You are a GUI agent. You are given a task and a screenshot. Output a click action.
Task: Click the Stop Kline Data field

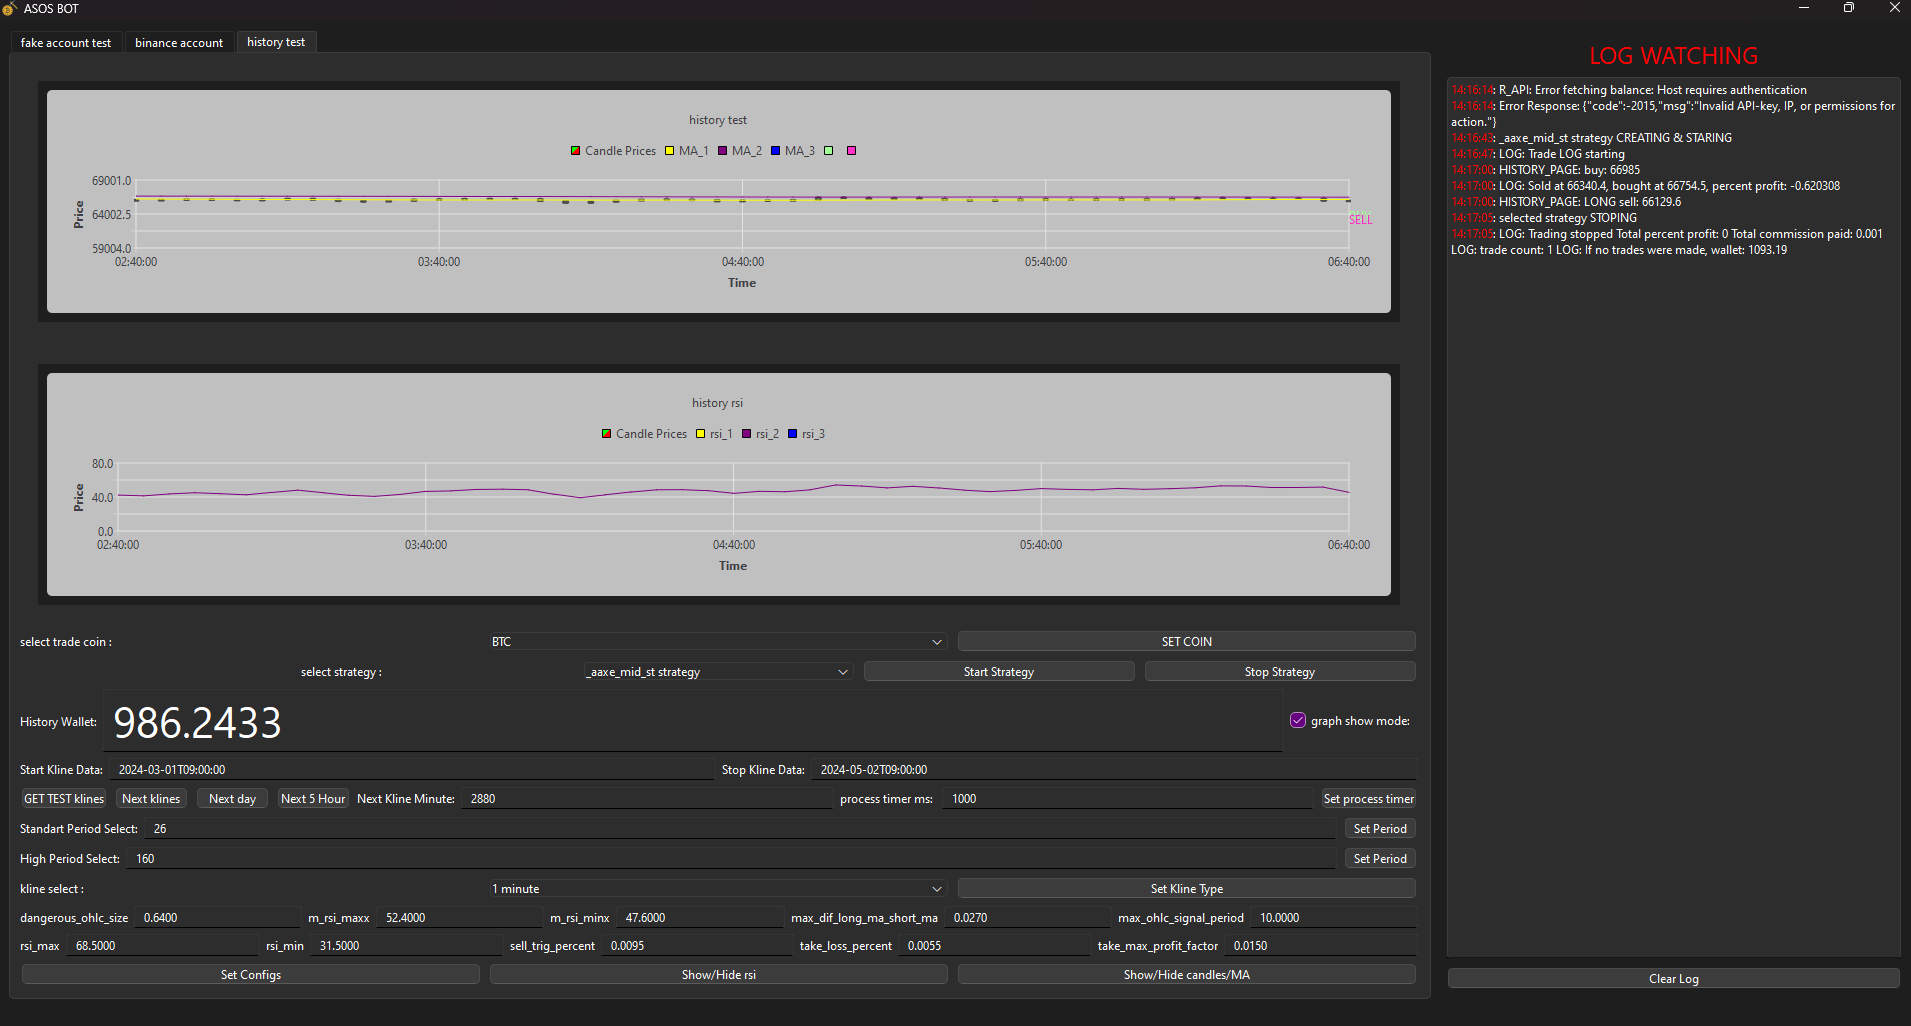coord(1113,770)
